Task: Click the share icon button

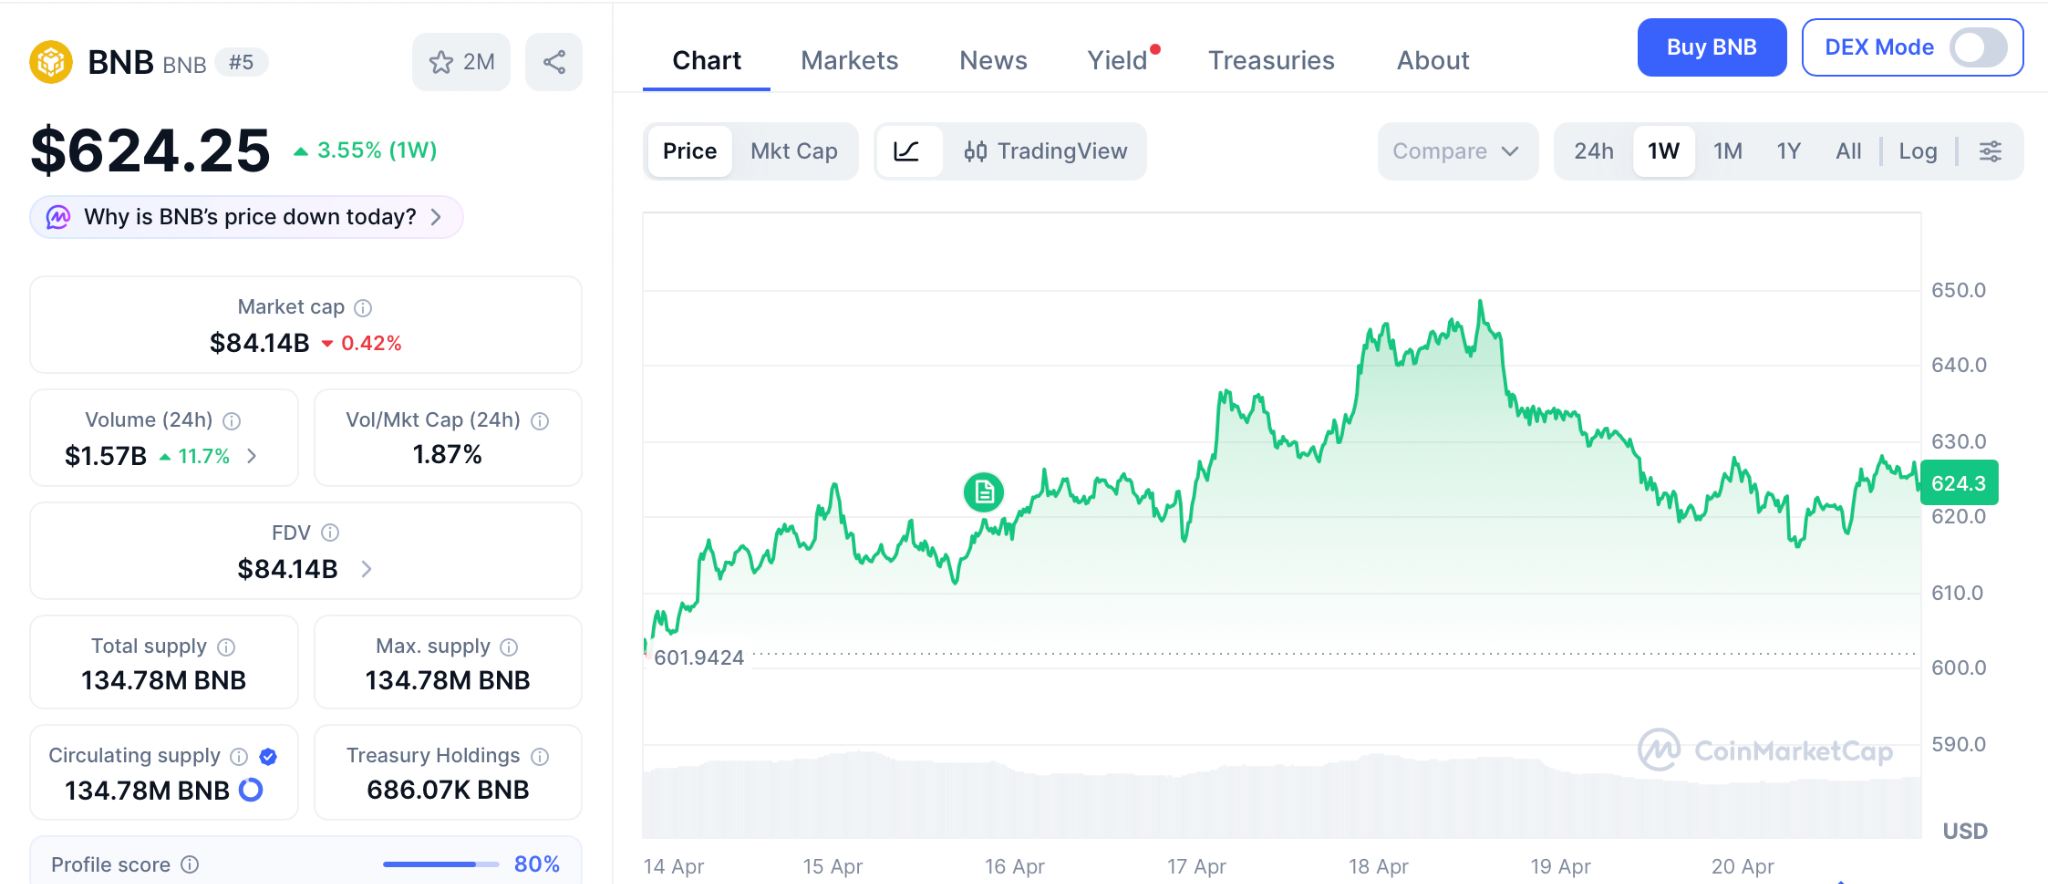Action: pos(554,62)
